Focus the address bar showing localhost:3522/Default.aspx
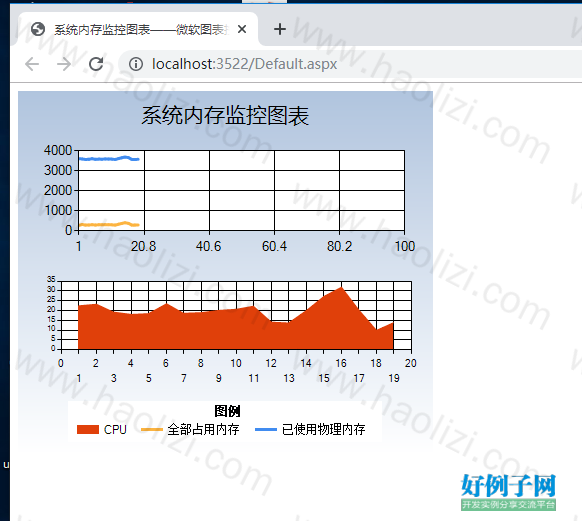This screenshot has height=521, width=582. click(x=349, y=64)
